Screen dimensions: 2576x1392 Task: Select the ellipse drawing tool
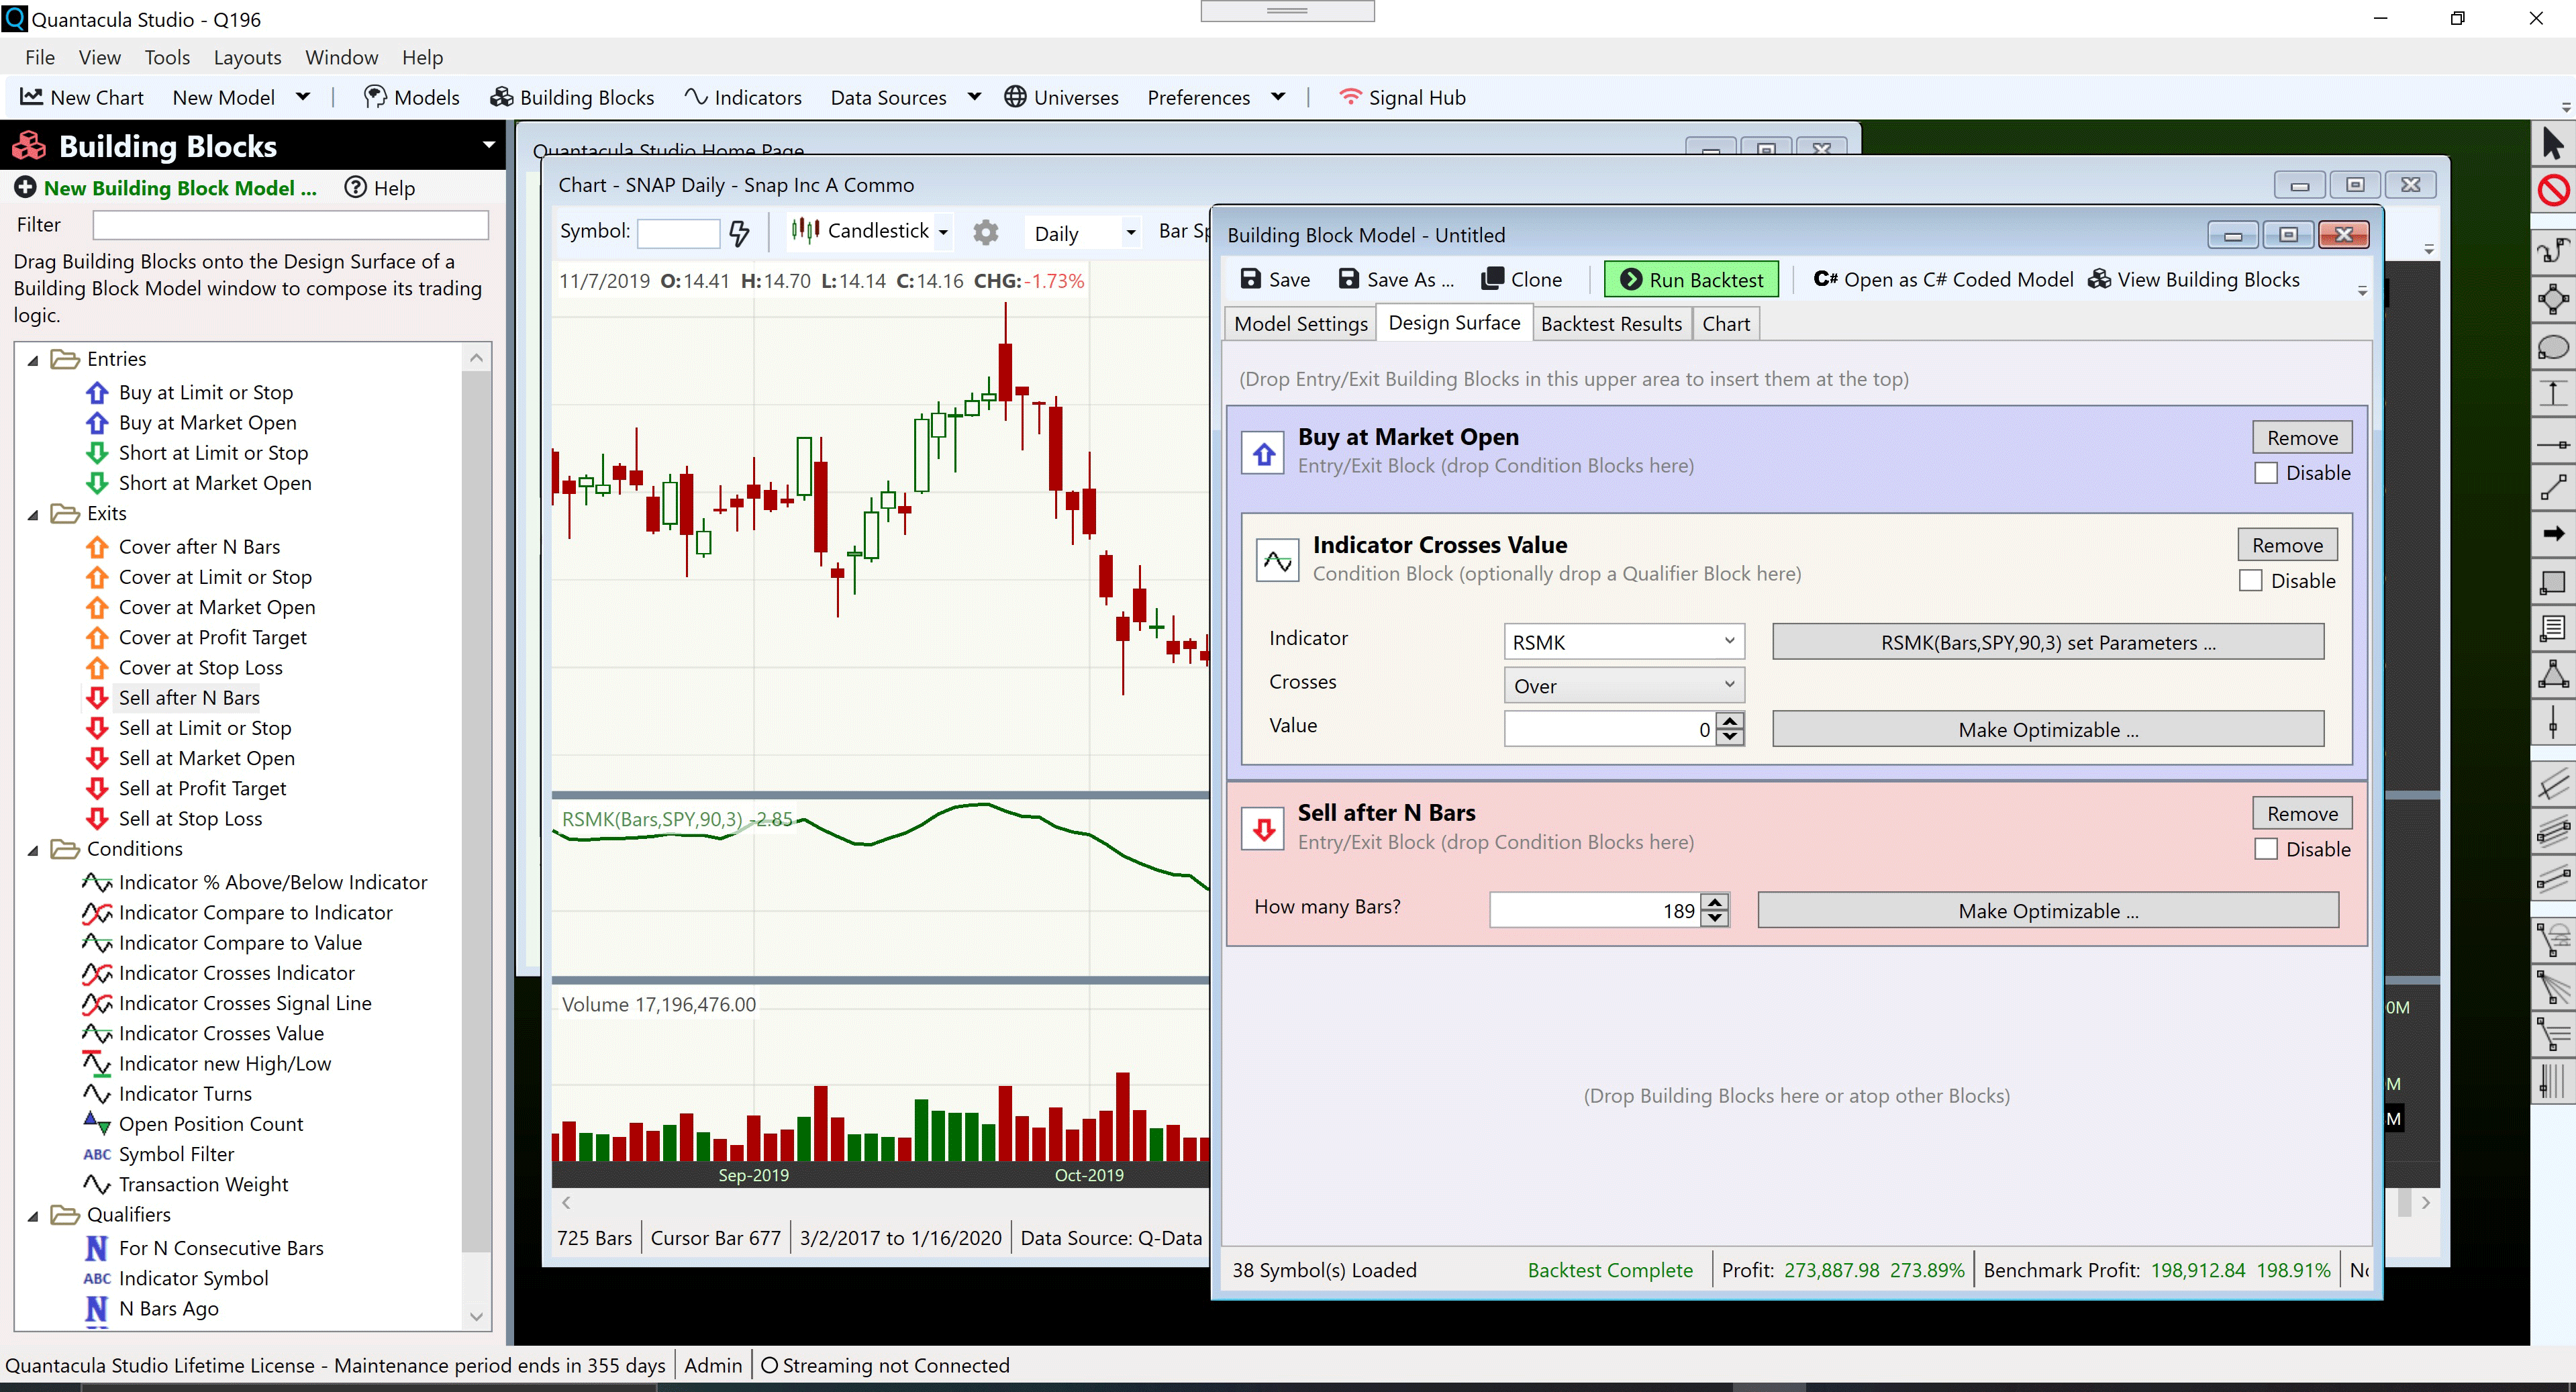2553,347
